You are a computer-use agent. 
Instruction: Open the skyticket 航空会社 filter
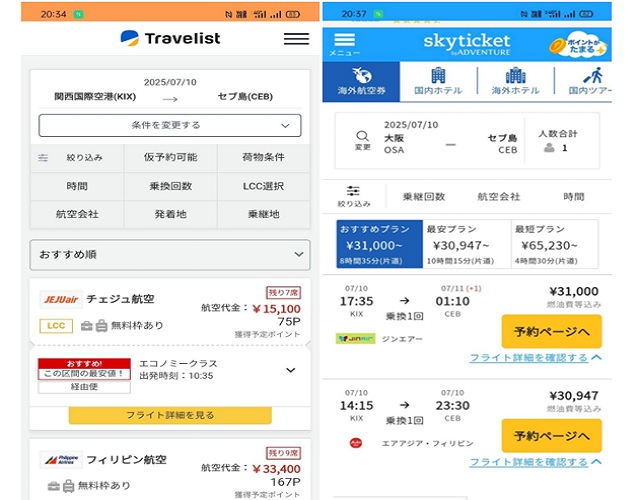[x=499, y=197]
